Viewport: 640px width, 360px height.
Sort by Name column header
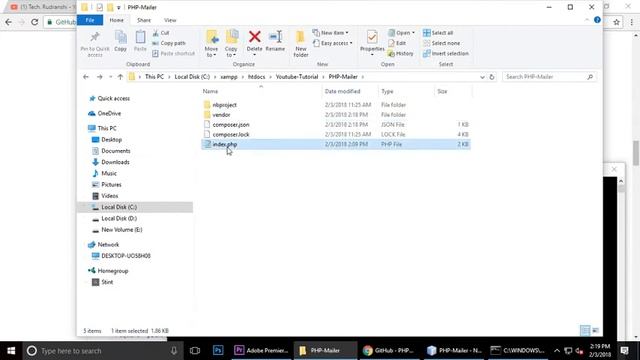210,91
